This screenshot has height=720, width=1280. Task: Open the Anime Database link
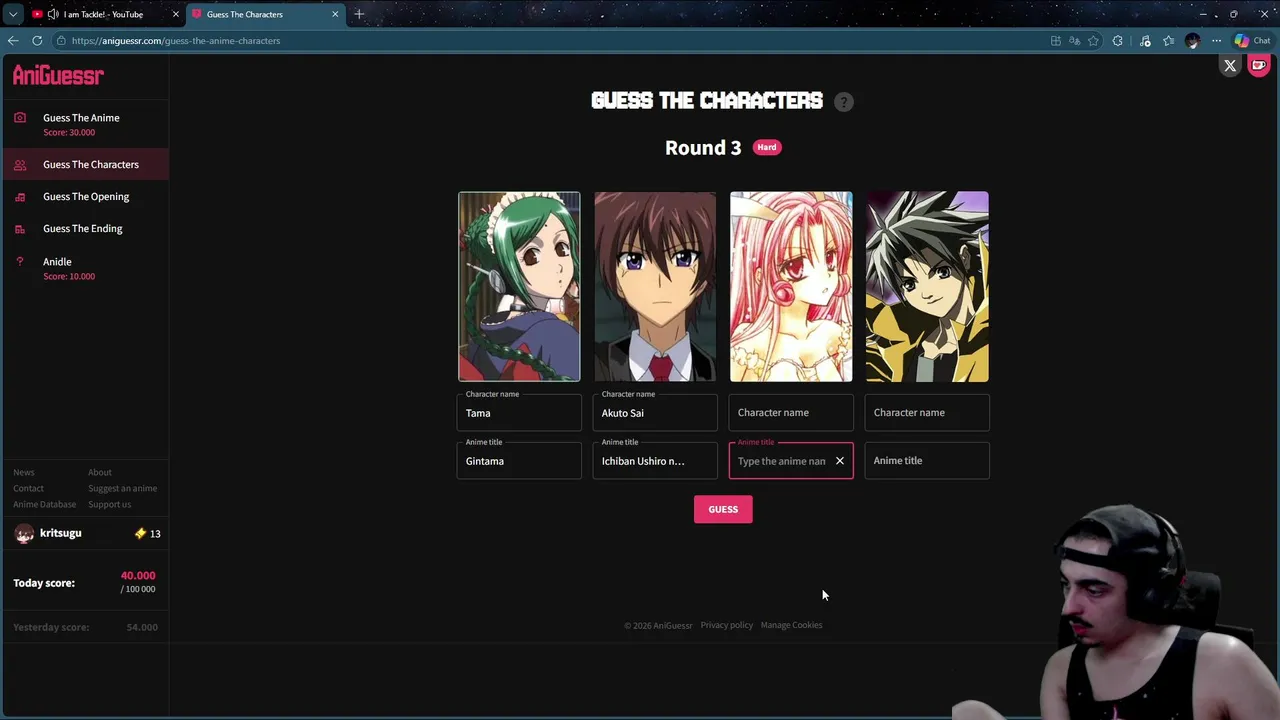click(44, 505)
